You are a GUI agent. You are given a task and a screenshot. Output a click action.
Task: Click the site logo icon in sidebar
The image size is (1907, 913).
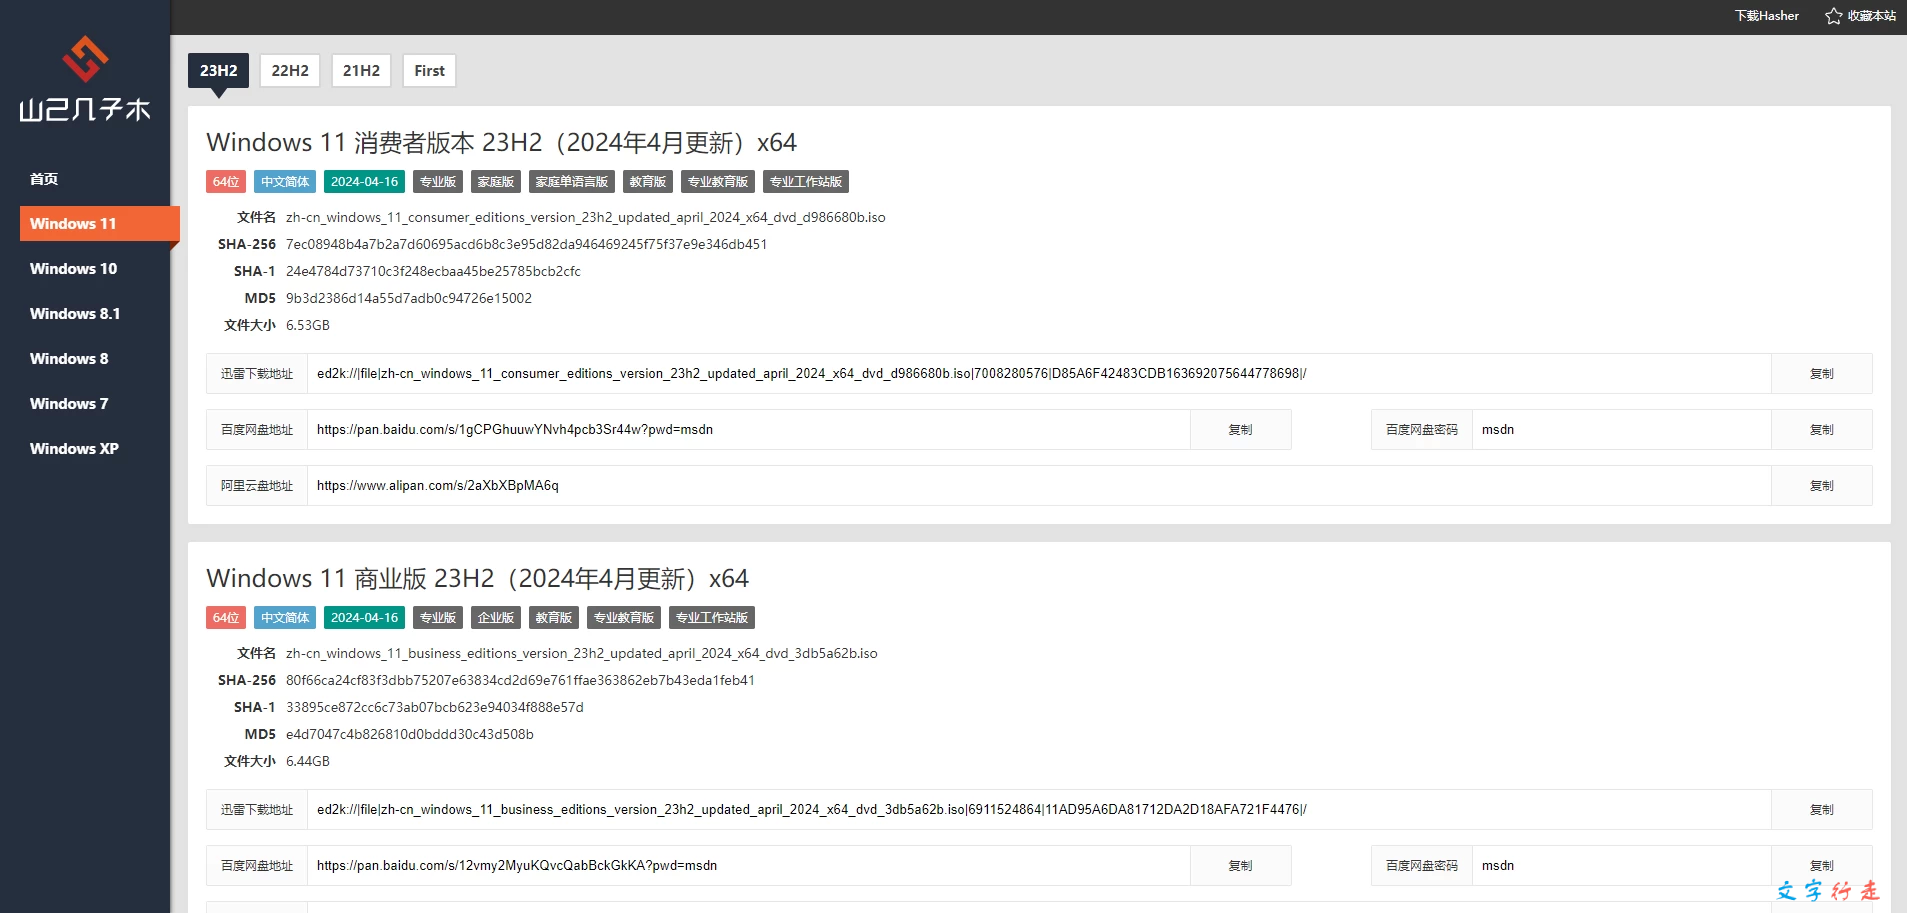pyautogui.click(x=85, y=59)
